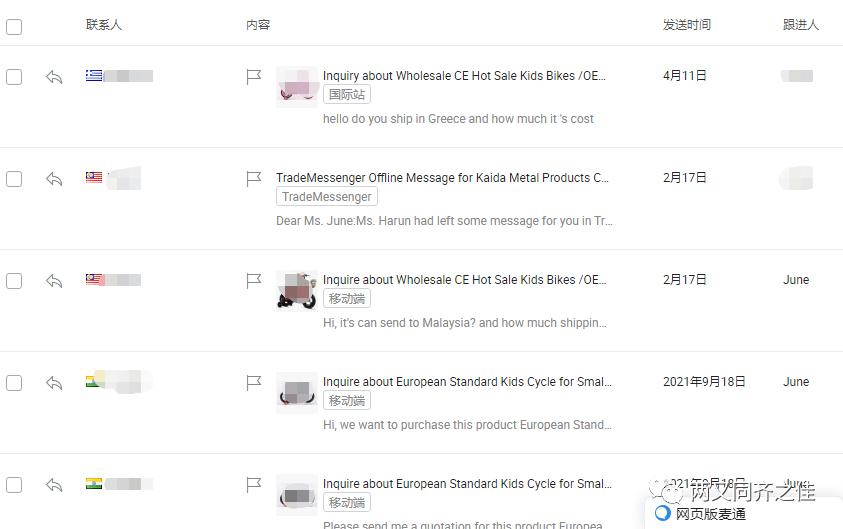Flag the Malaysia shipping inquiry
This screenshot has width=843, height=529.
coord(254,281)
